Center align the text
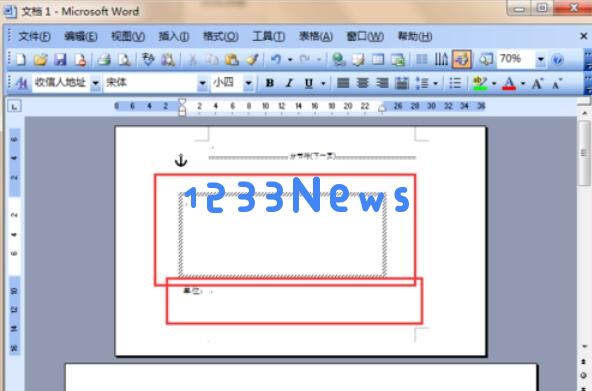This screenshot has width=592, height=391. click(362, 83)
